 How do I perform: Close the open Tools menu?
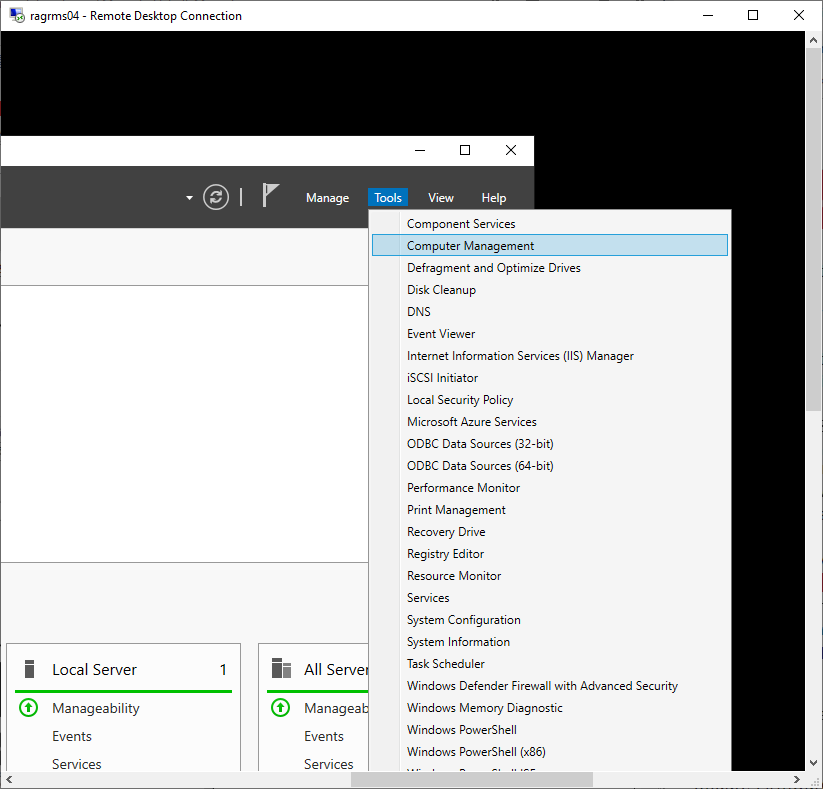coord(388,198)
